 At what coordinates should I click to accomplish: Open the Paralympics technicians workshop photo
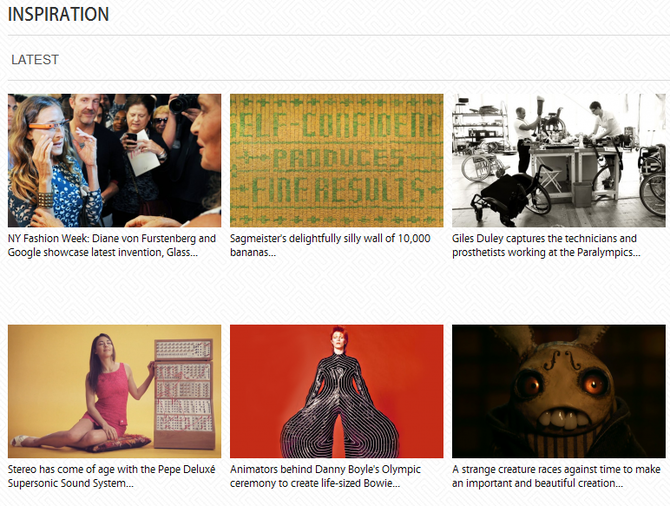pos(559,160)
